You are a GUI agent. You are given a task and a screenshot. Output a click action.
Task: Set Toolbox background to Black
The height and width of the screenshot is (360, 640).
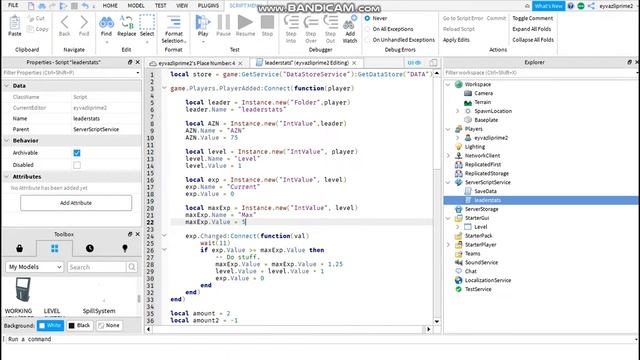[x=79, y=325]
